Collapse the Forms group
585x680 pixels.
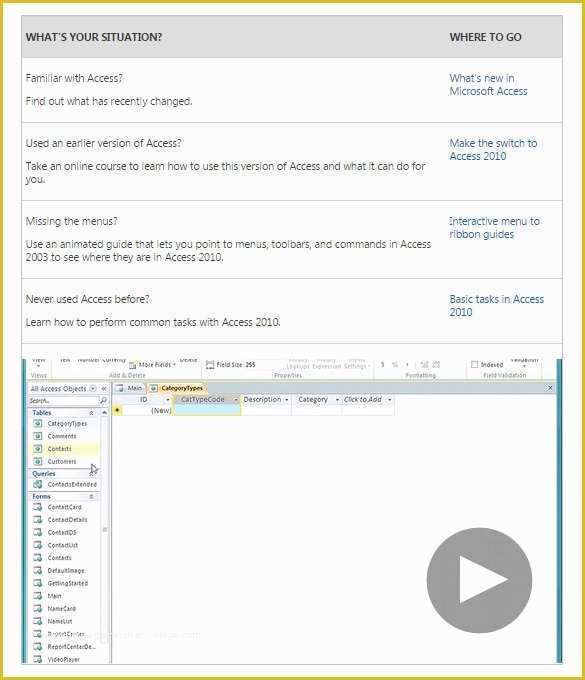click(x=92, y=496)
